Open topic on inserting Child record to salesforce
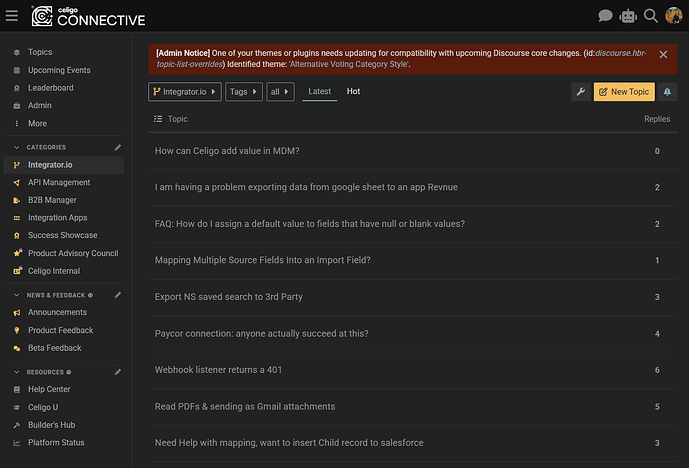This screenshot has height=468, width=689. point(289,443)
